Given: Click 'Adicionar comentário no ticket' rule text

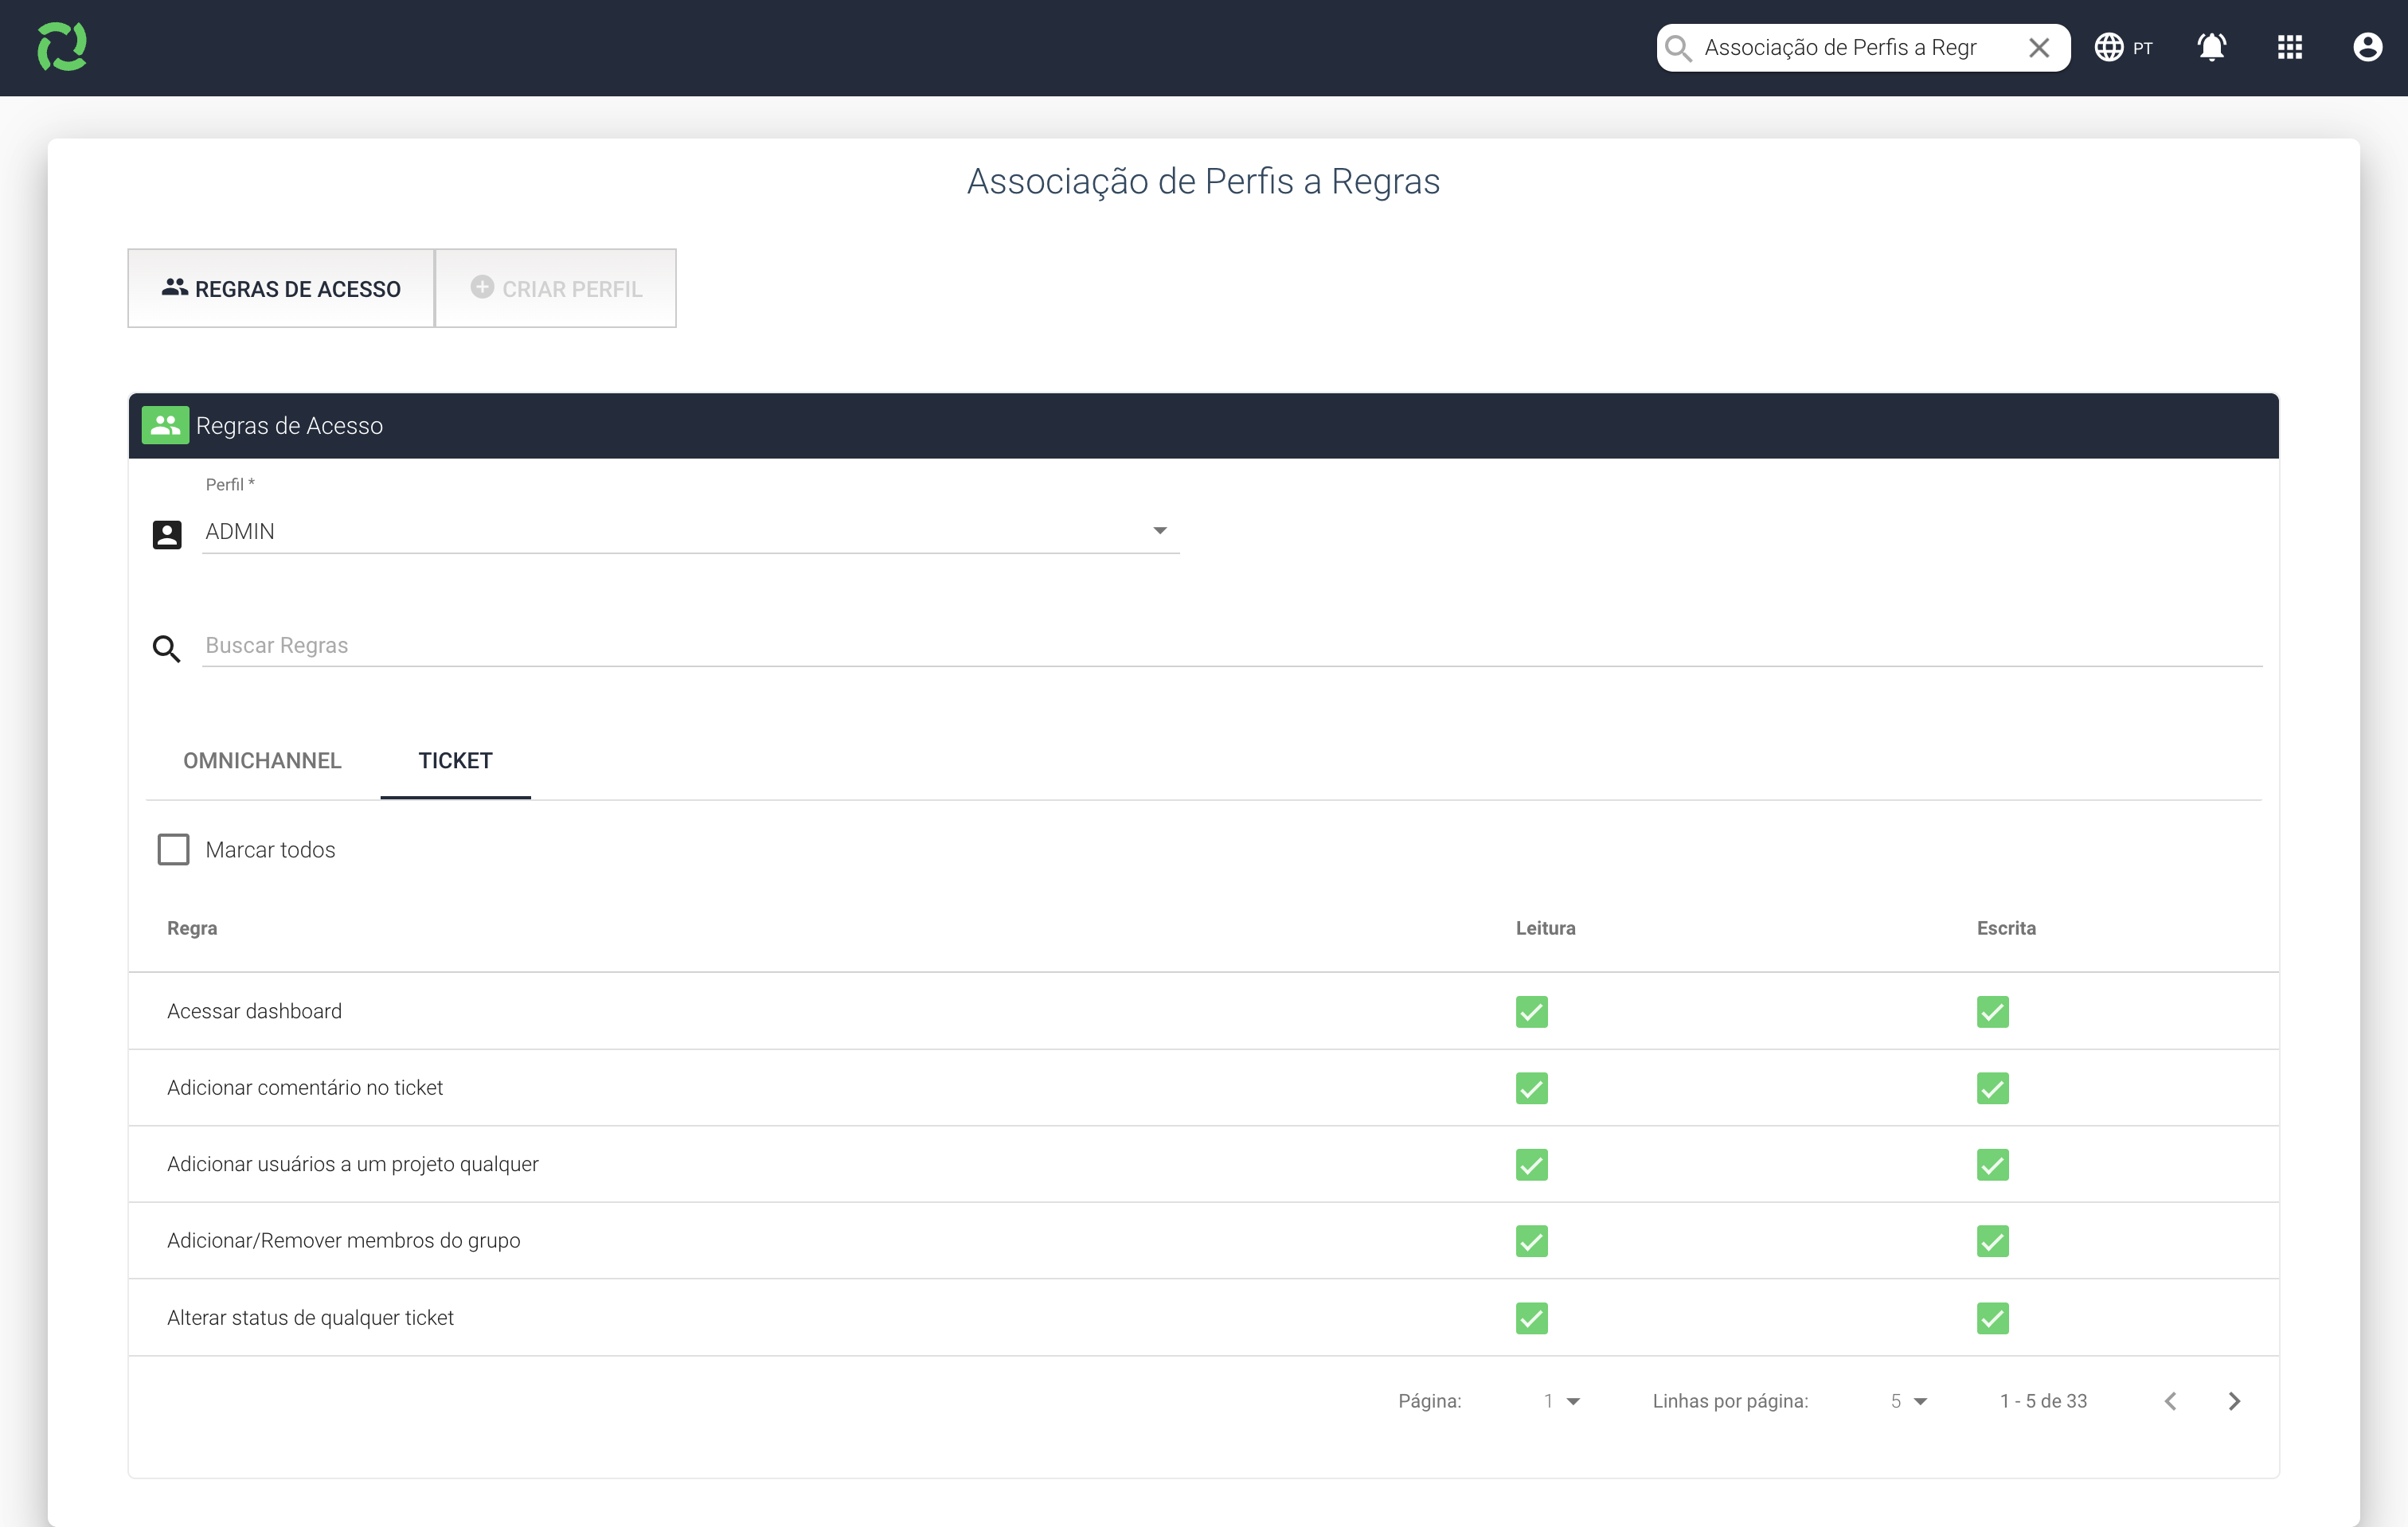Looking at the screenshot, I should click(x=305, y=1088).
